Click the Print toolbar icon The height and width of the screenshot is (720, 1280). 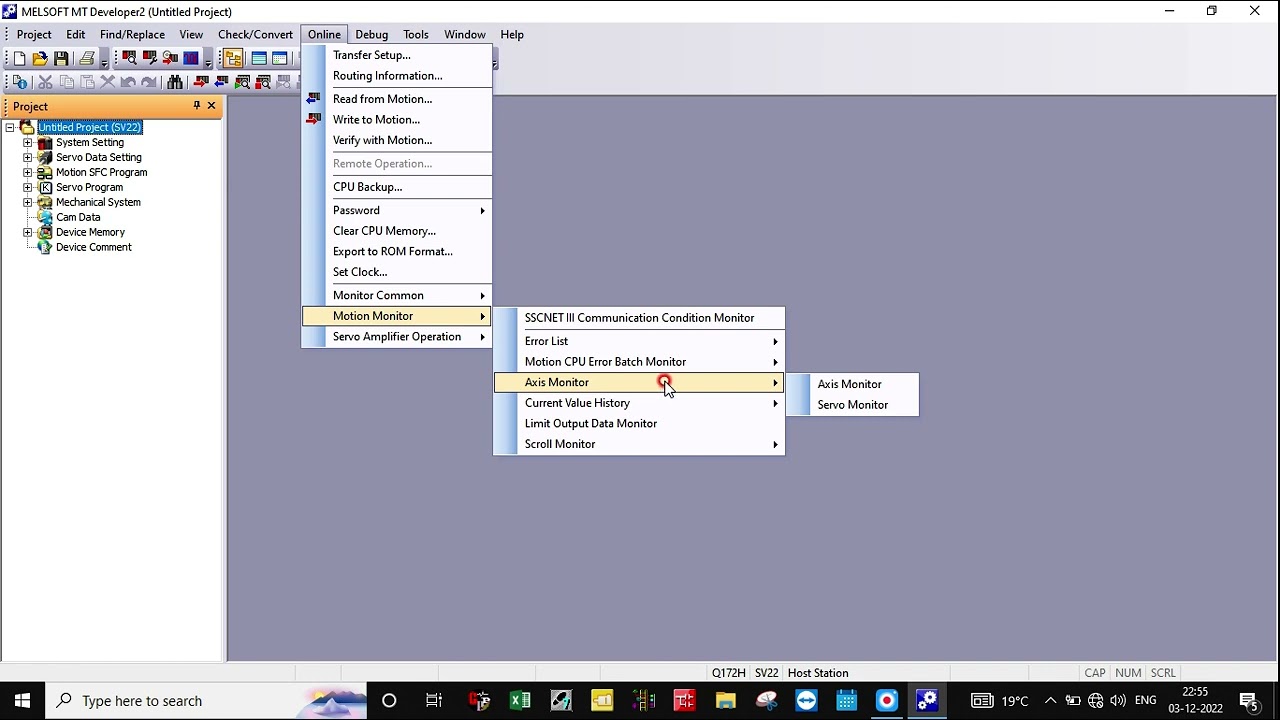[86, 58]
